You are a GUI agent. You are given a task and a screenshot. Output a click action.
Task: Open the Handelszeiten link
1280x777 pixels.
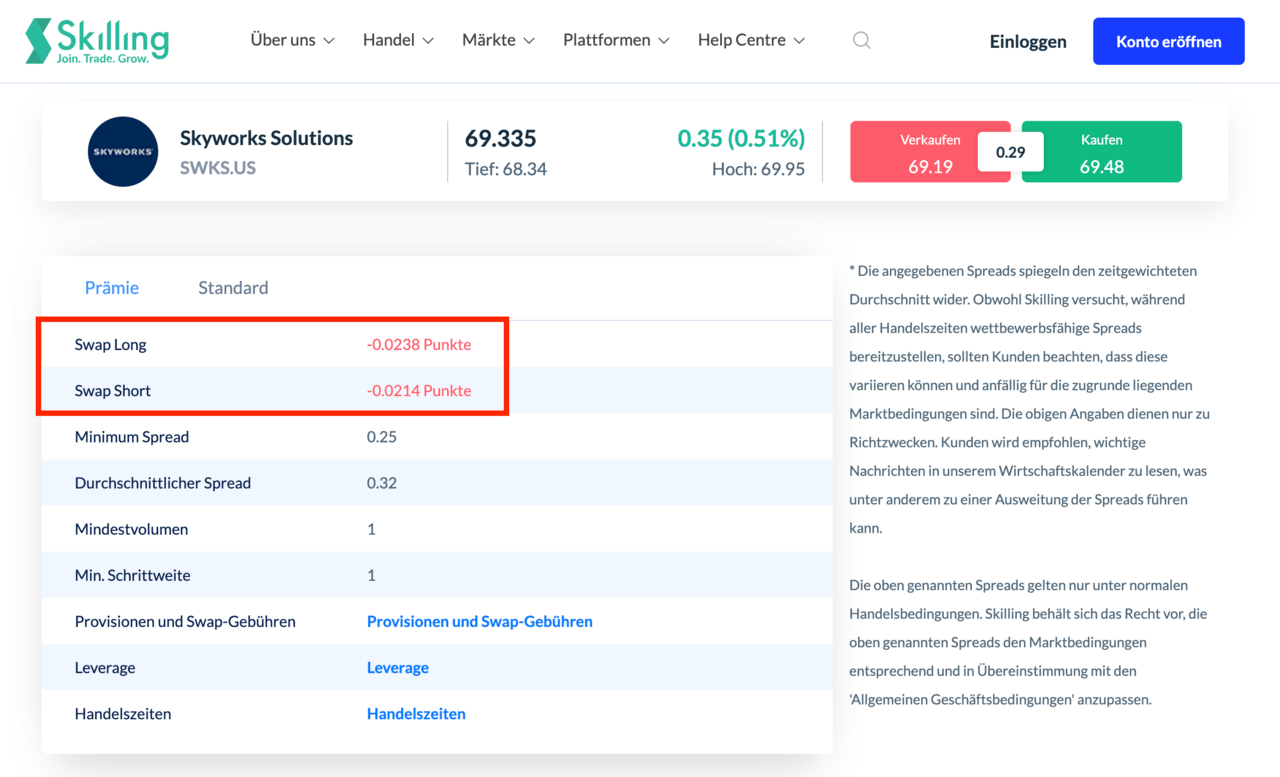click(416, 713)
